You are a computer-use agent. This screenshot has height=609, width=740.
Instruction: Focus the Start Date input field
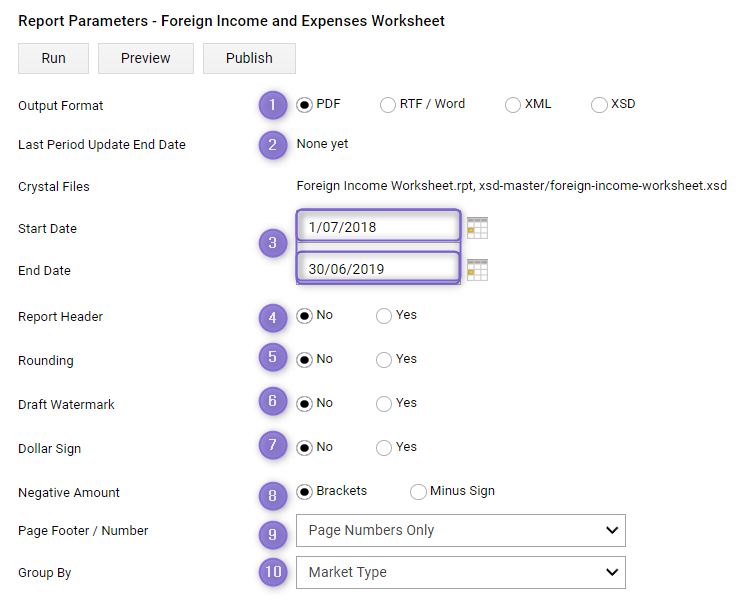click(378, 227)
